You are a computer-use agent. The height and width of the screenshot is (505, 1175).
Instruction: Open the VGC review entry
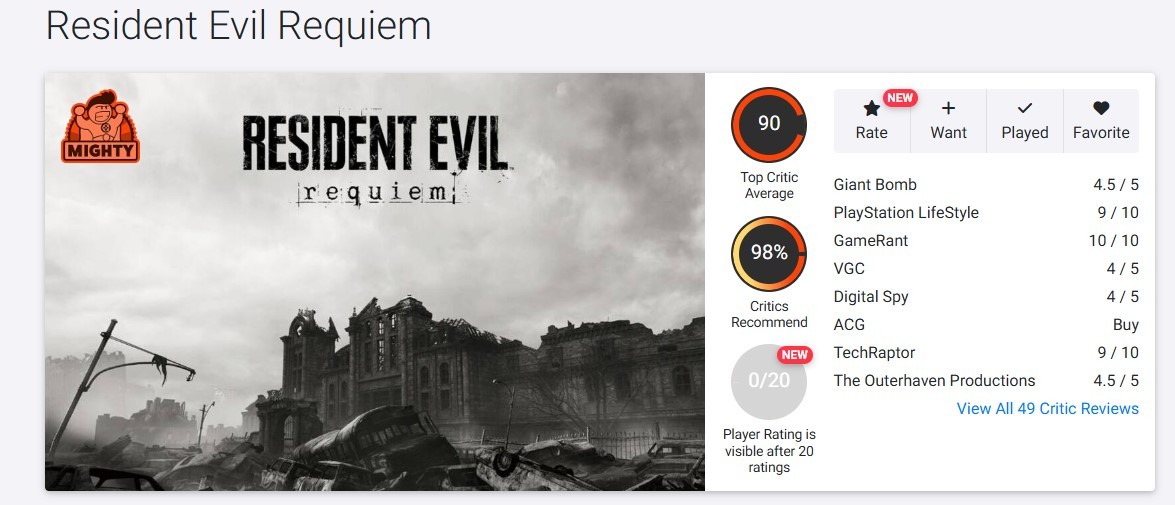(986, 268)
